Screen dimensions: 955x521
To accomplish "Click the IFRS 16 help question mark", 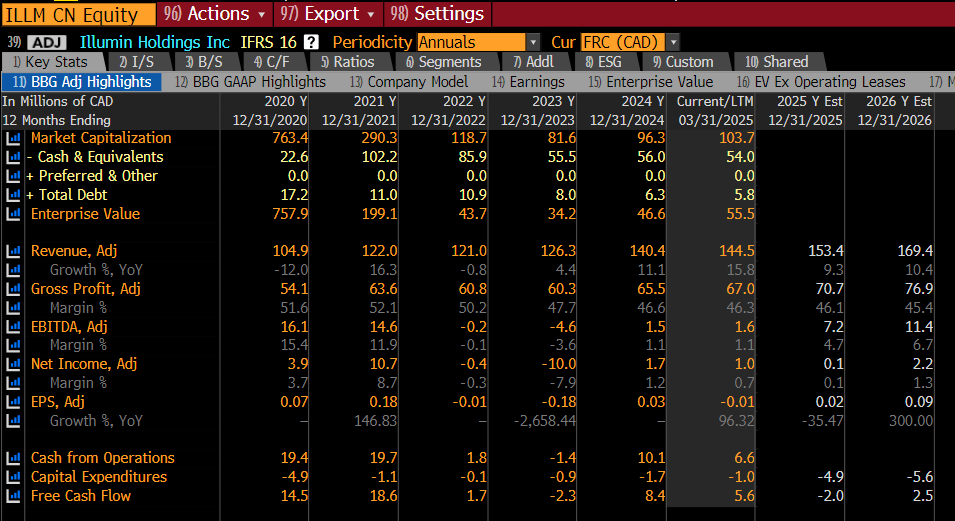I will (311, 42).
